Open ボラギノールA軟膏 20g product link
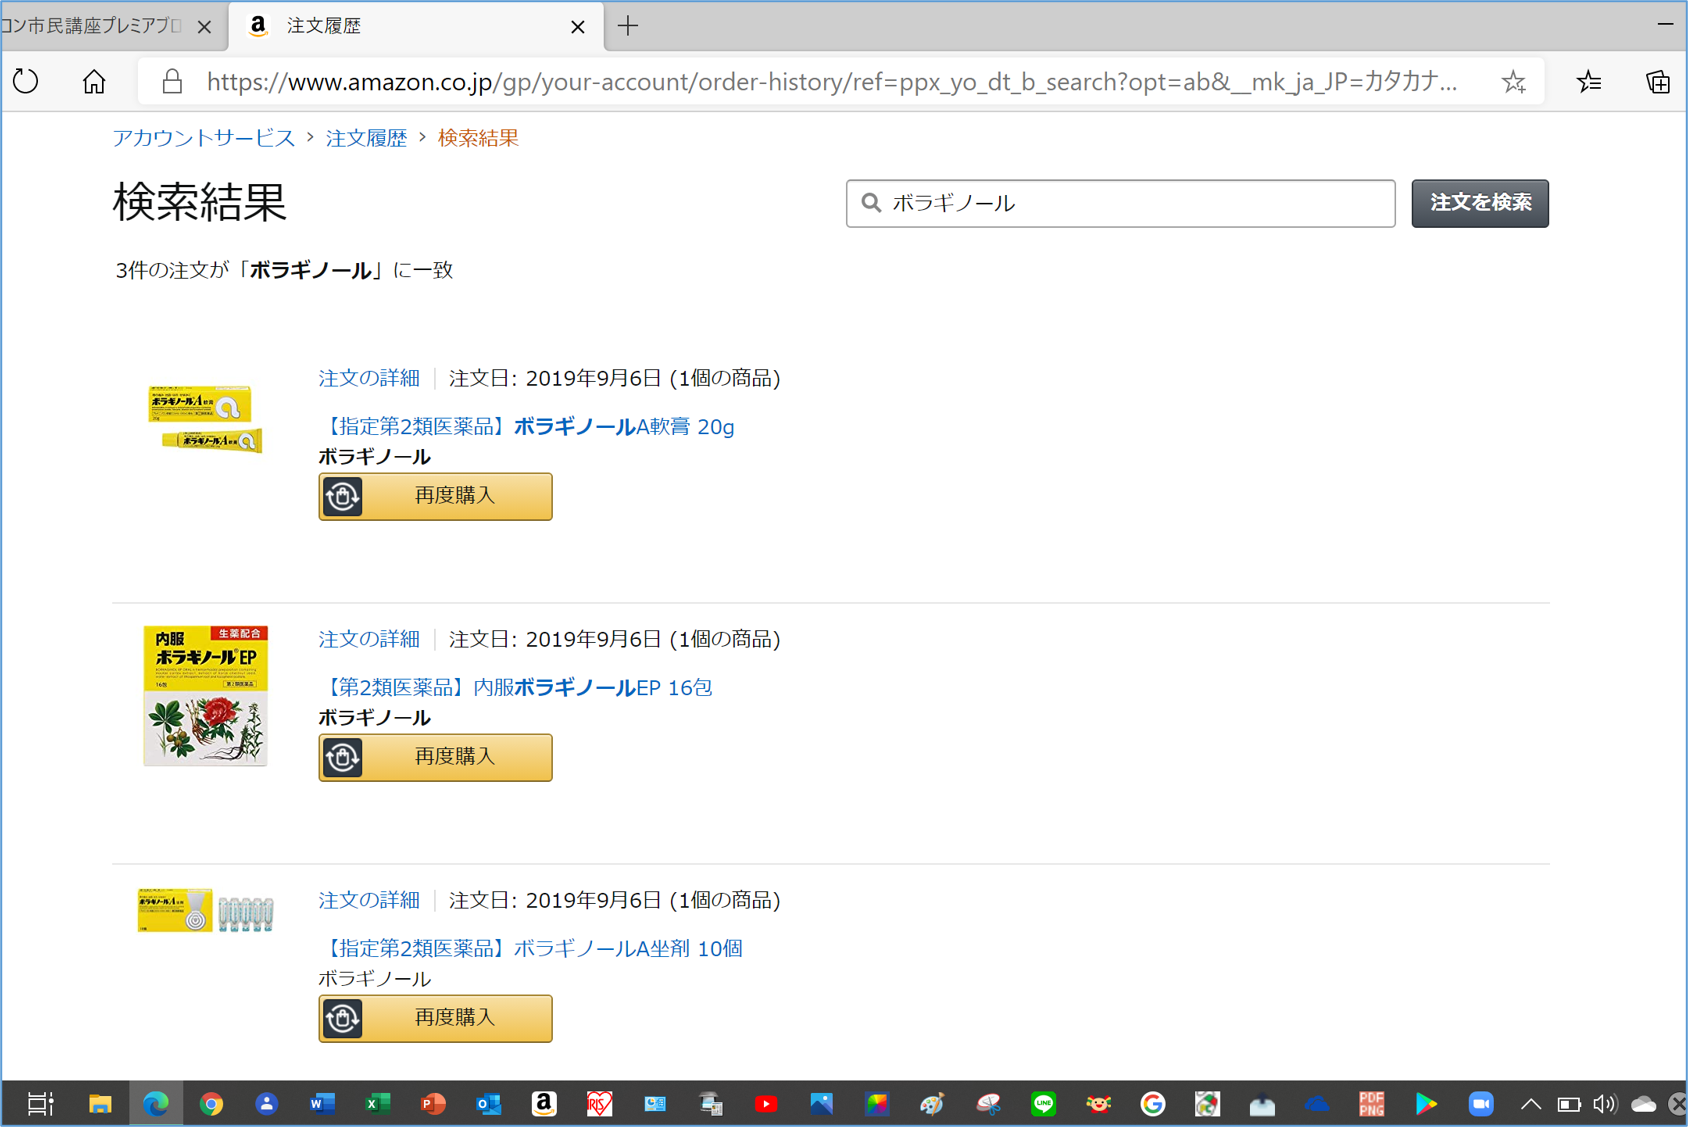 527,427
